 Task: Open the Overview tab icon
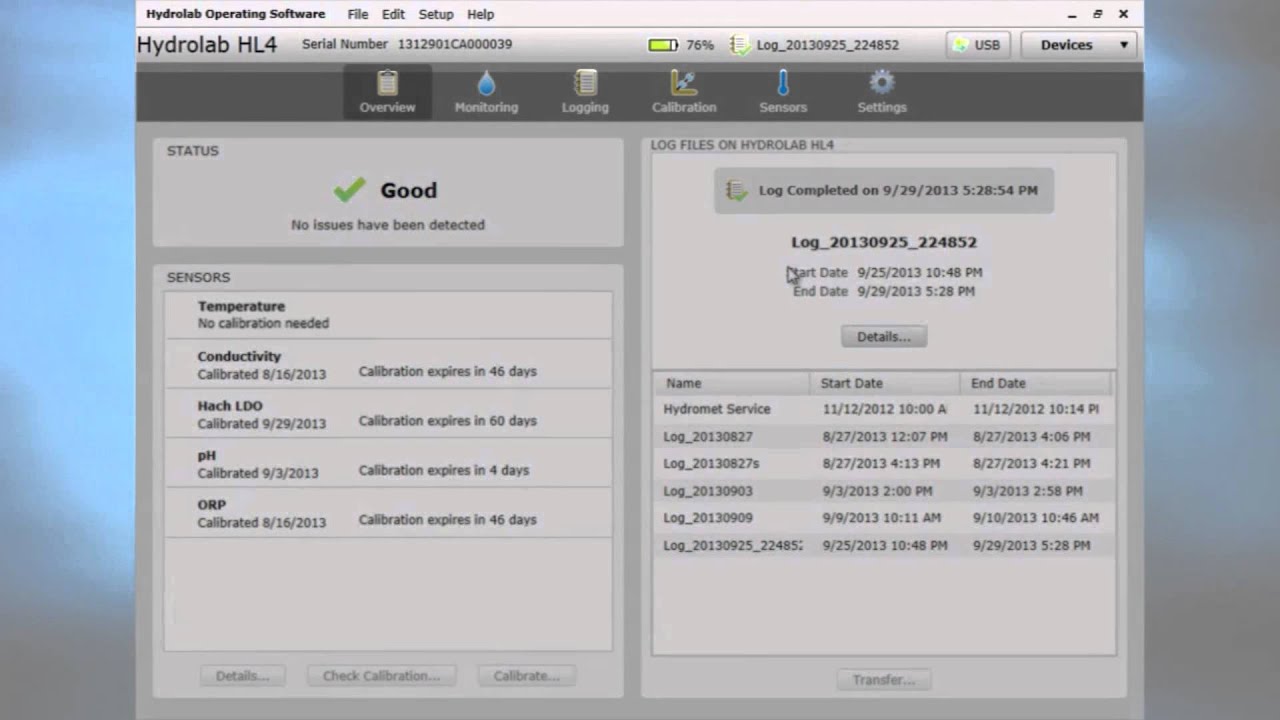pos(387,82)
